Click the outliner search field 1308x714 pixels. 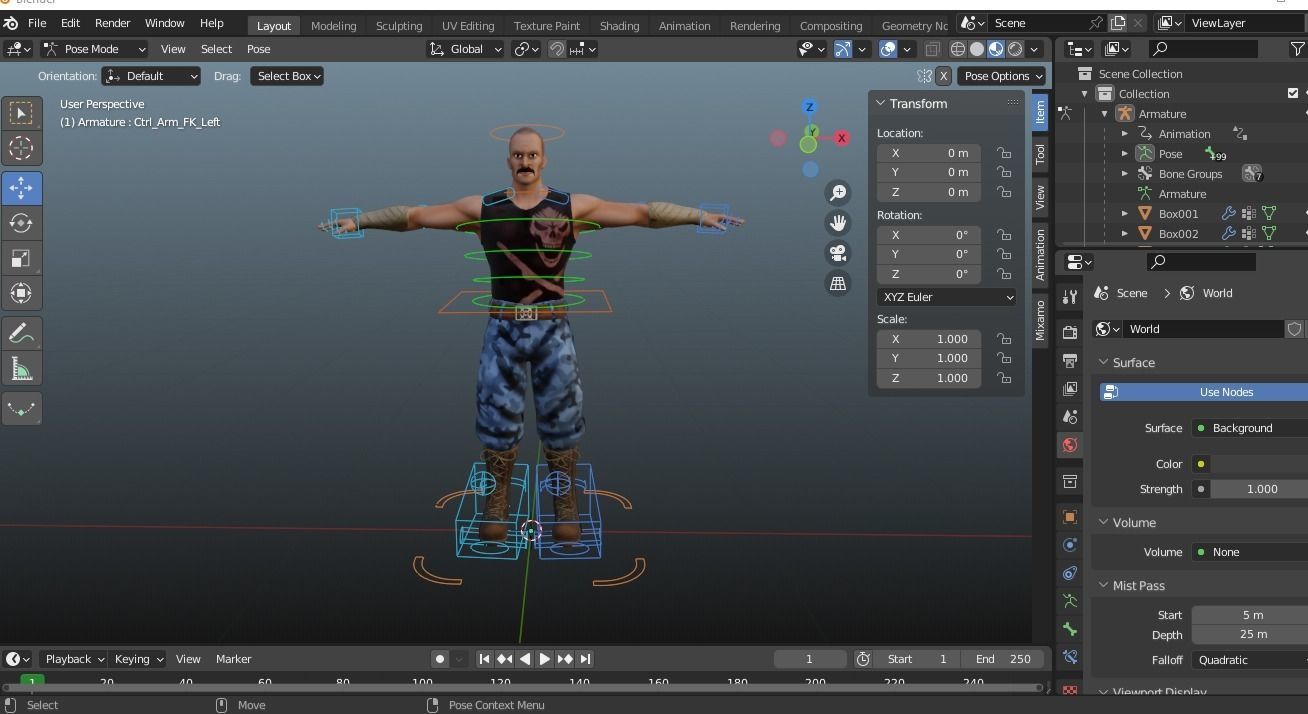[1204, 48]
